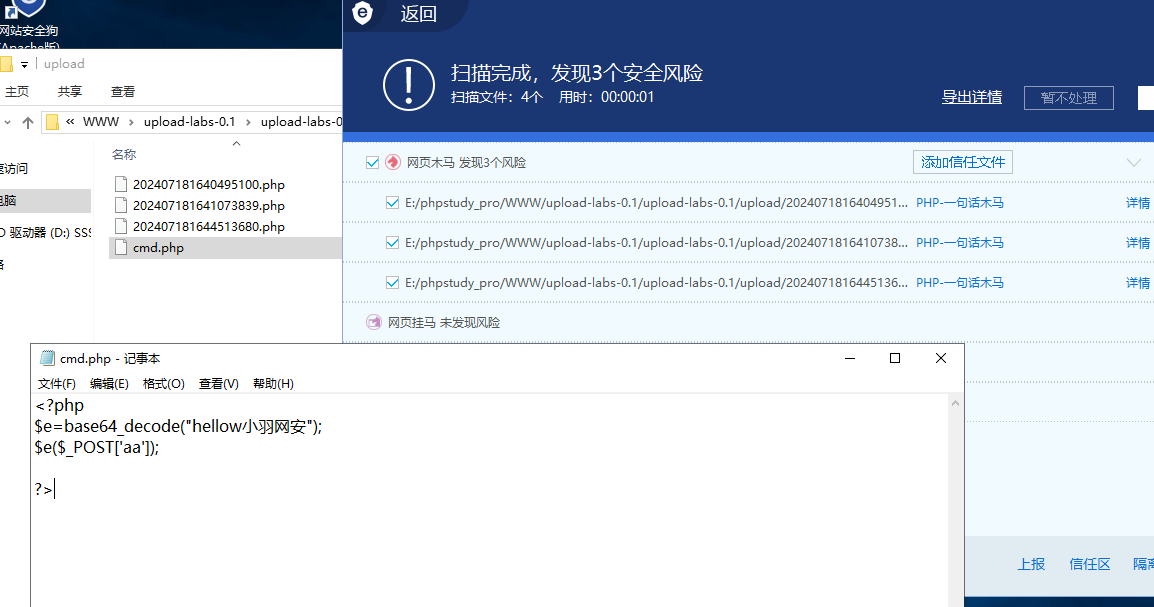Click the 添加信任文件 button
1154x607 pixels.
[x=962, y=162]
